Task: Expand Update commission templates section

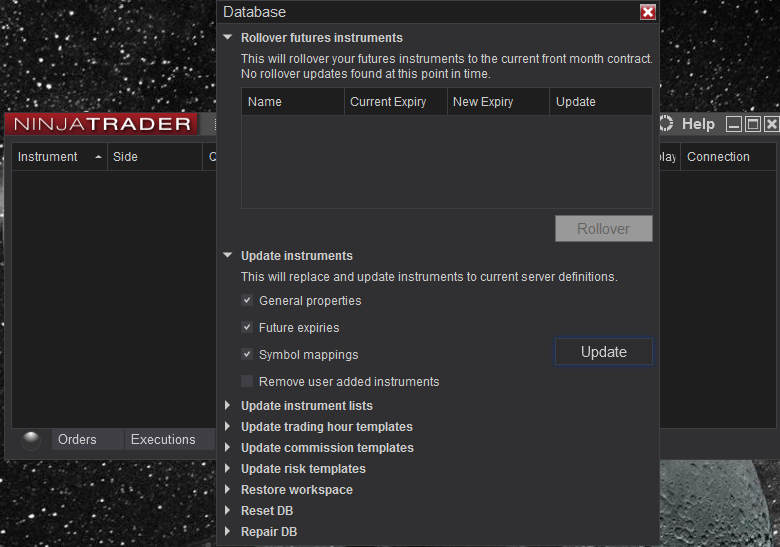Action: (227, 447)
